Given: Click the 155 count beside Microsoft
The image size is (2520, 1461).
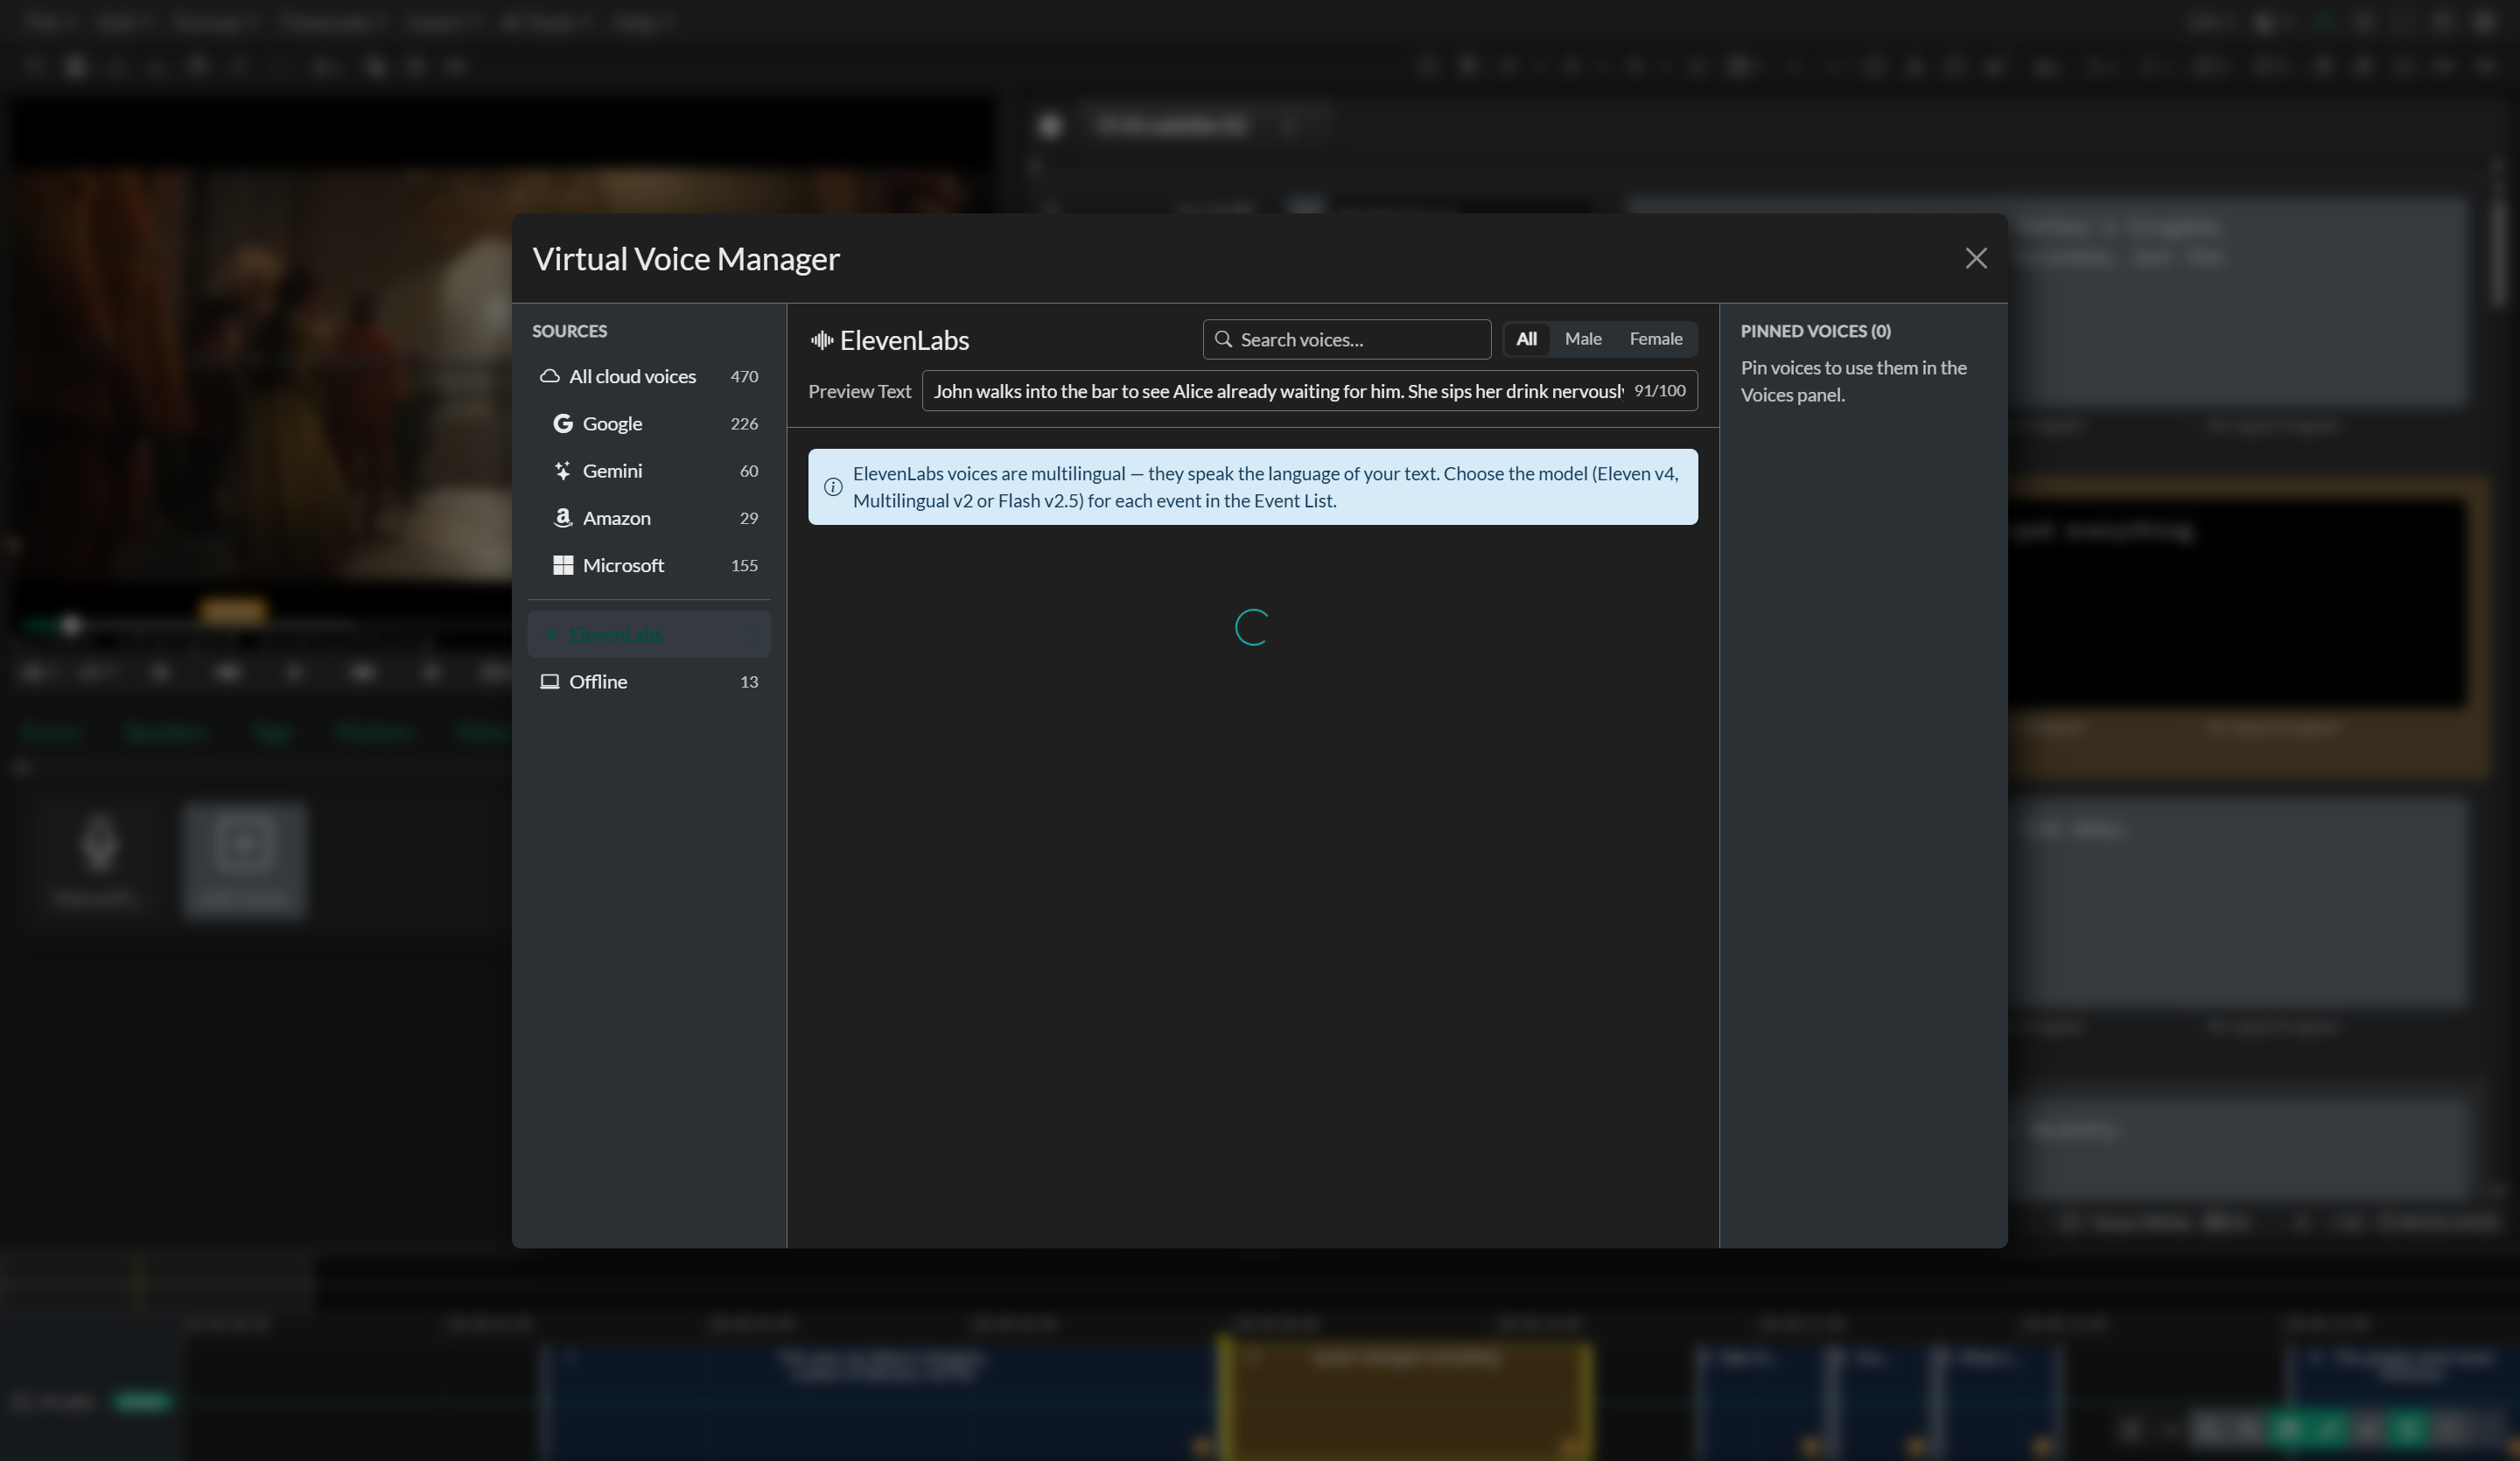Looking at the screenshot, I should click(x=744, y=566).
